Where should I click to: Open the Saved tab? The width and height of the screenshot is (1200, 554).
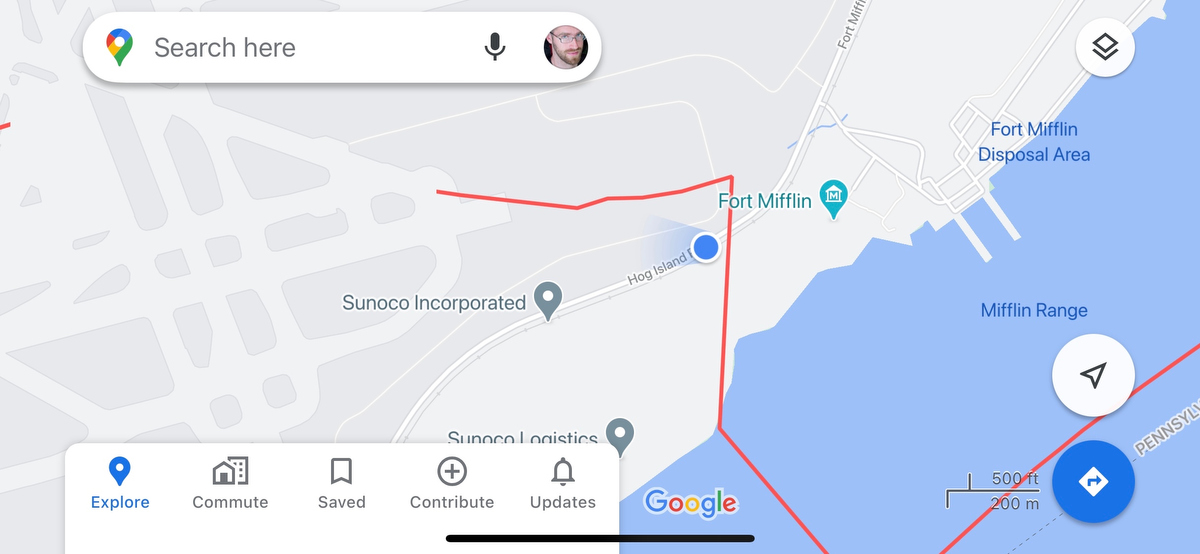click(x=341, y=484)
